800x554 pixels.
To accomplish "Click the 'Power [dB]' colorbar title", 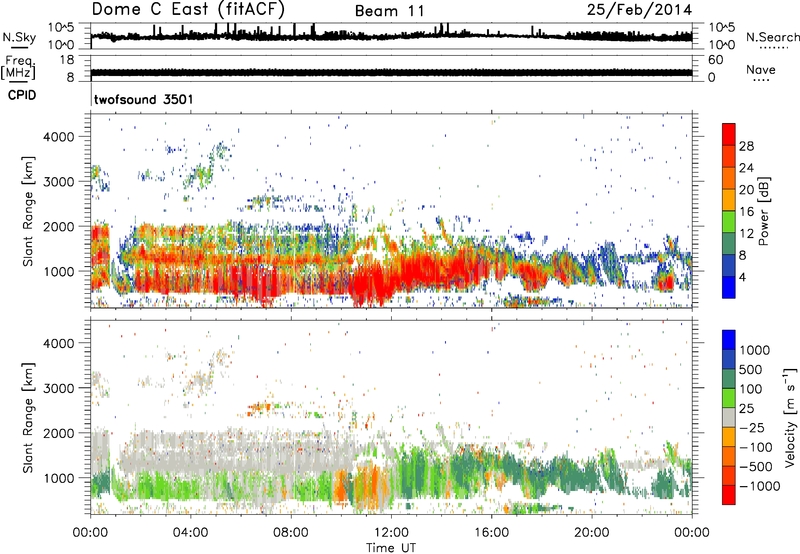I will point(763,211).
